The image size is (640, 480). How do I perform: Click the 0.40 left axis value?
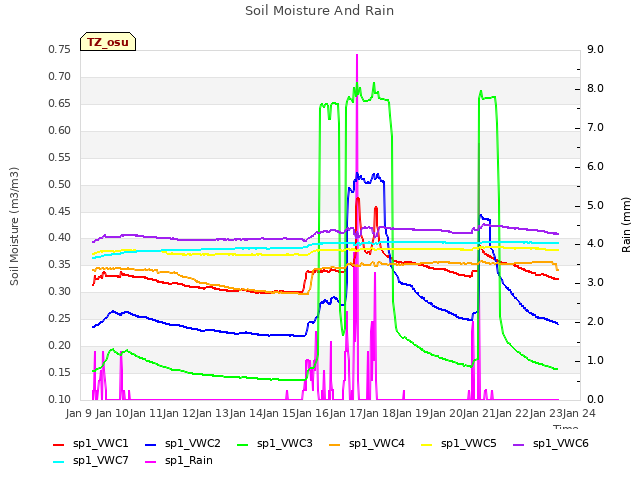[x=60, y=238]
